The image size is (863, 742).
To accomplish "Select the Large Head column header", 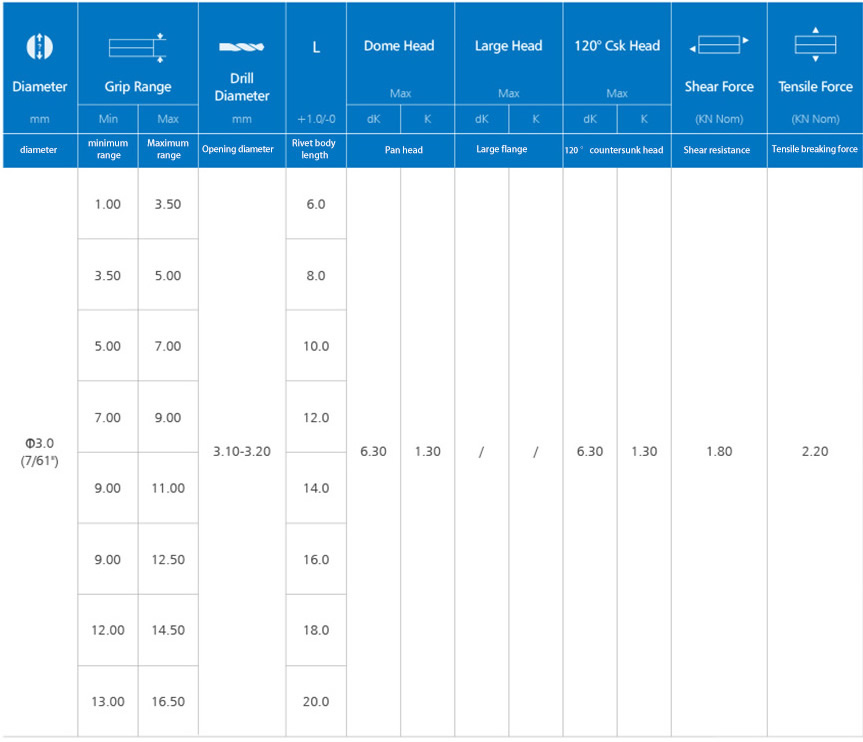I will pyautogui.click(x=508, y=46).
